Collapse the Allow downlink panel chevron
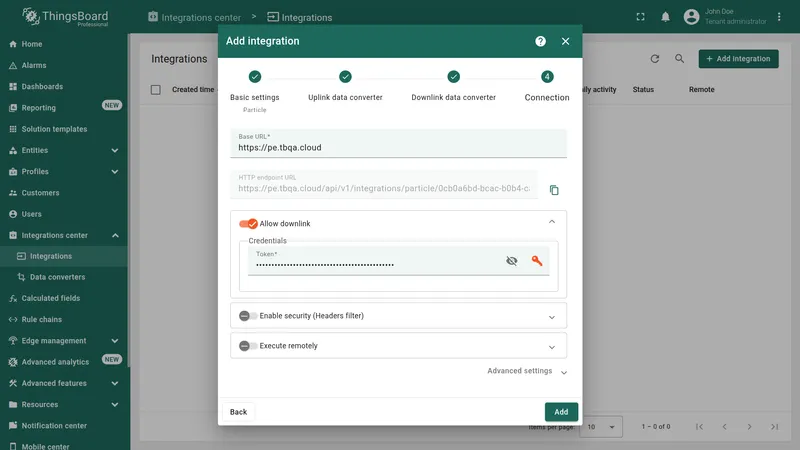Screen dimensions: 800x450 (x=552, y=222)
